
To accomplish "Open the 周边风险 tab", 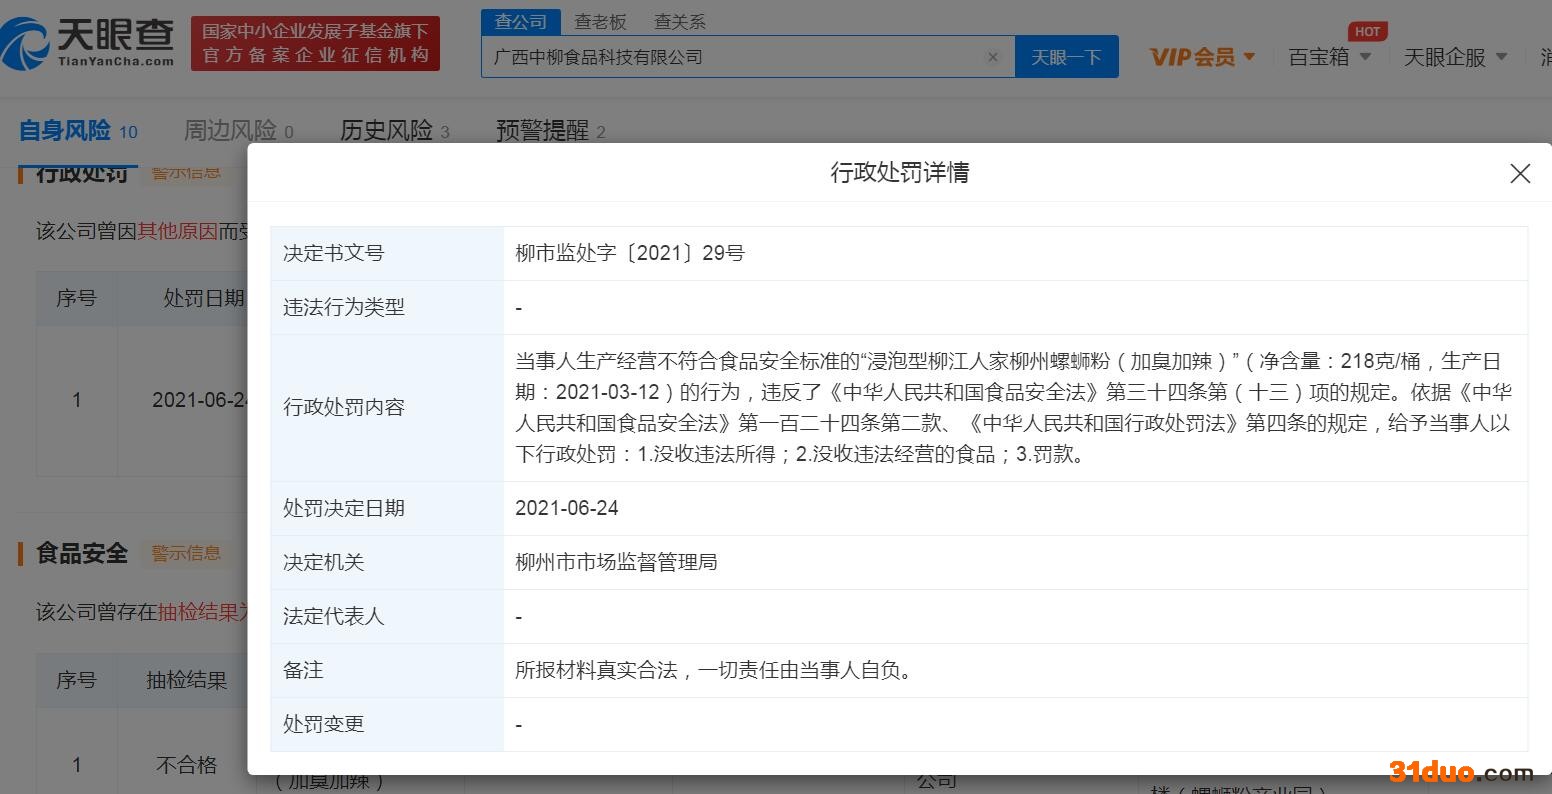I will coord(230,130).
